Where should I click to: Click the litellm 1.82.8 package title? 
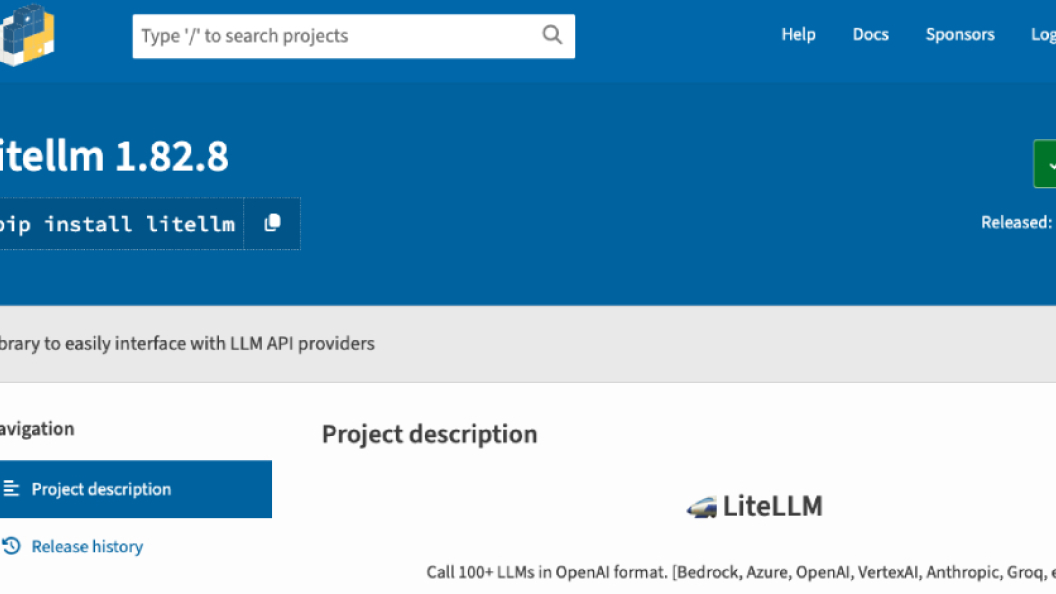113,157
